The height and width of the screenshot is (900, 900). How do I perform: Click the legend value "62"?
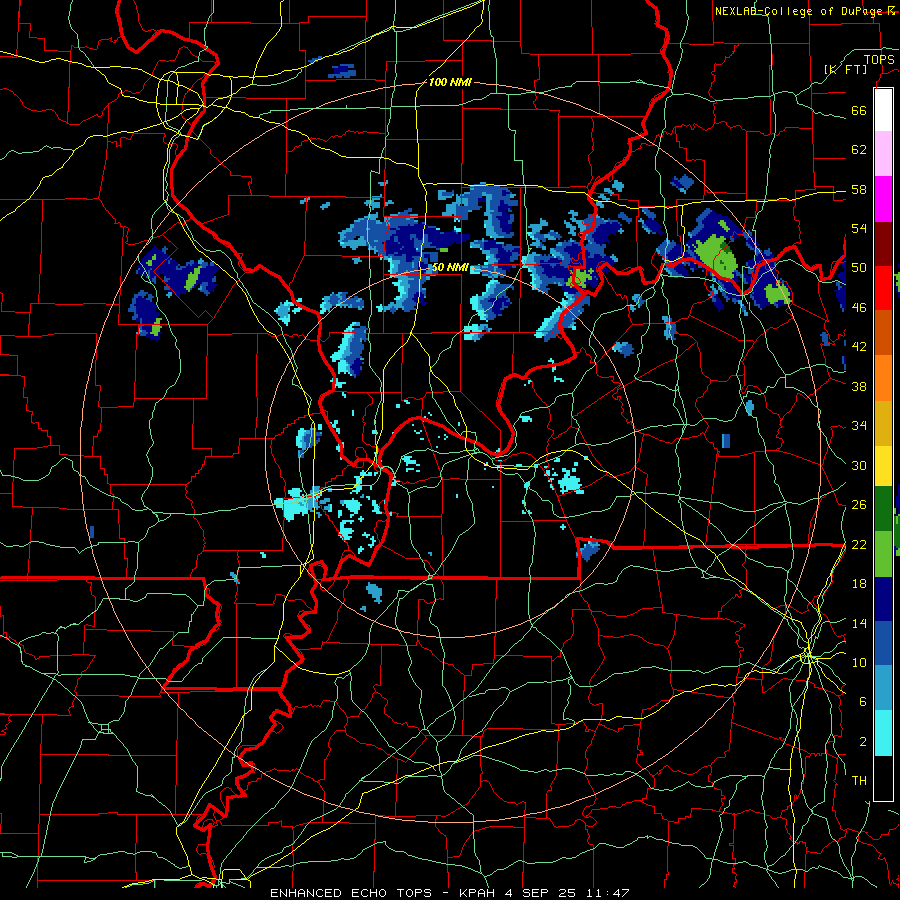859,150
